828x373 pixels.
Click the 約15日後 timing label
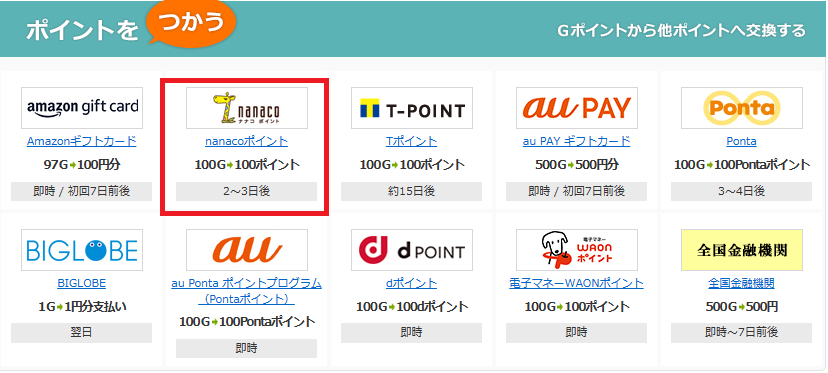tap(411, 191)
